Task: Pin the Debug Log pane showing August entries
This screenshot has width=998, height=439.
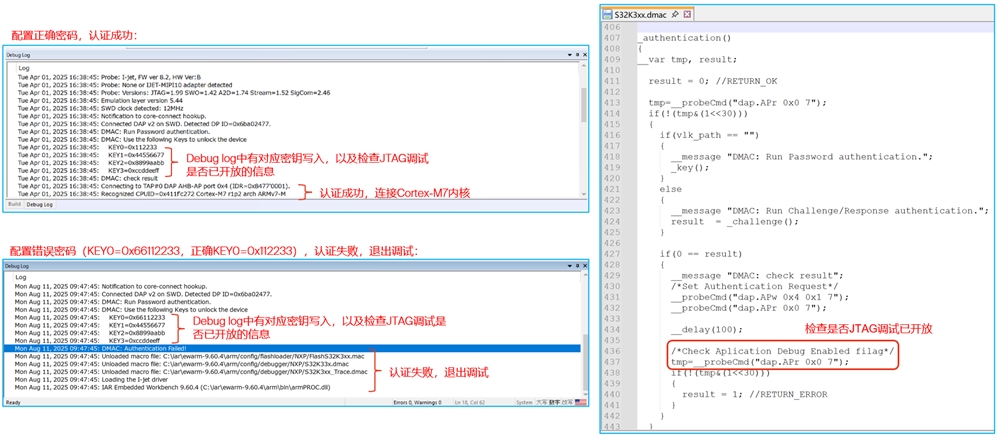Action: click(x=577, y=267)
